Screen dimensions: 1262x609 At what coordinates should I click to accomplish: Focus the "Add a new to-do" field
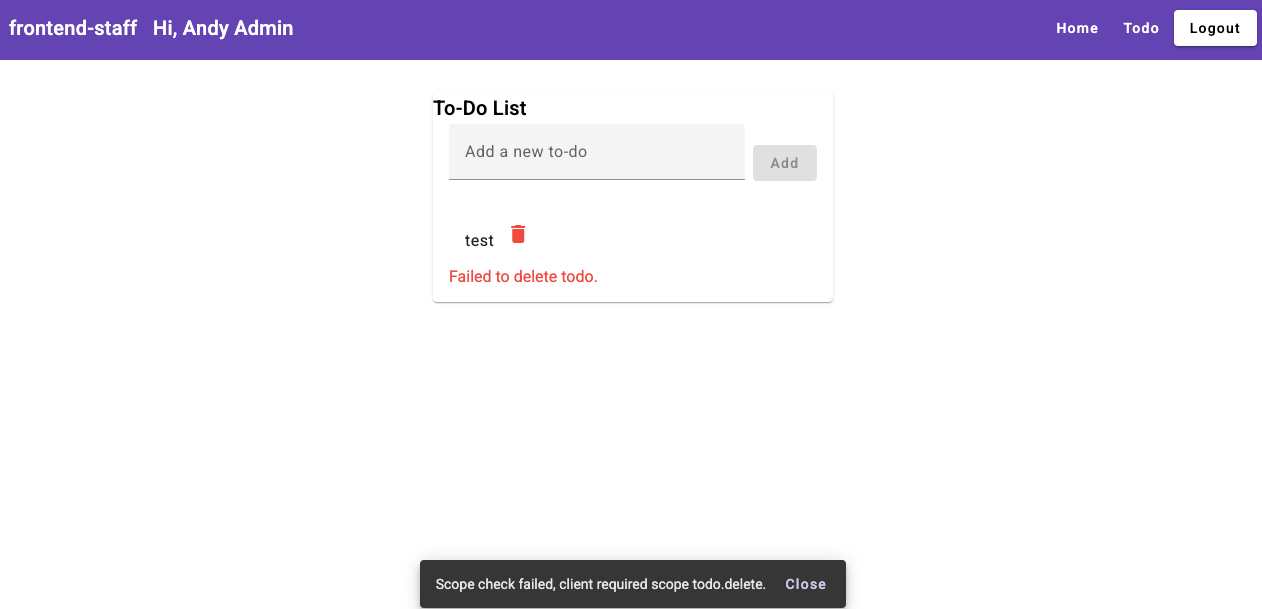pyautogui.click(x=597, y=152)
